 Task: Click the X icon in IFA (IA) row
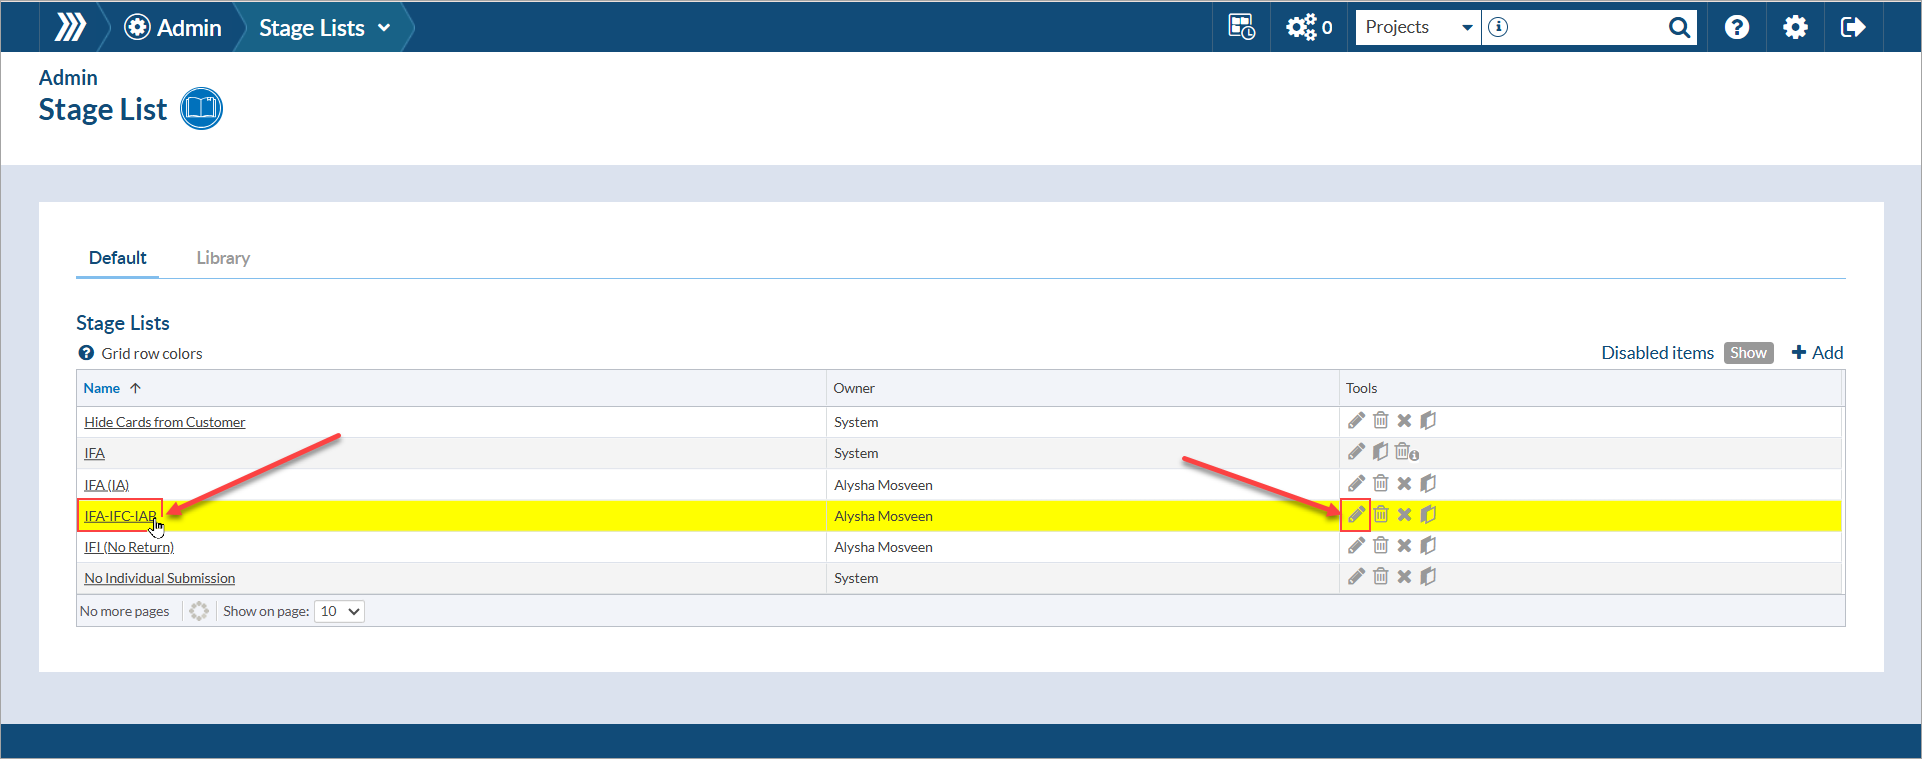pyautogui.click(x=1405, y=484)
